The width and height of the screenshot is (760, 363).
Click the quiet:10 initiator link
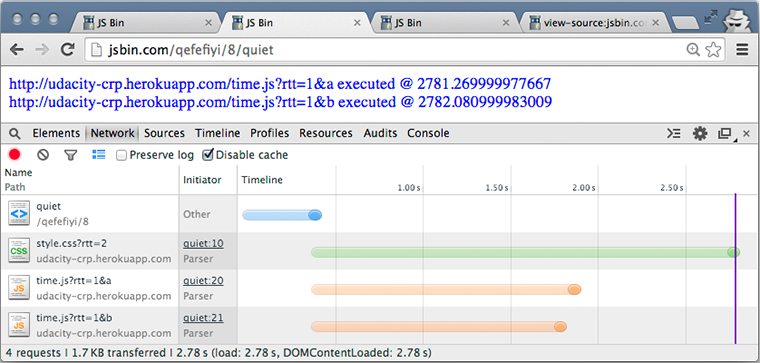[203, 244]
